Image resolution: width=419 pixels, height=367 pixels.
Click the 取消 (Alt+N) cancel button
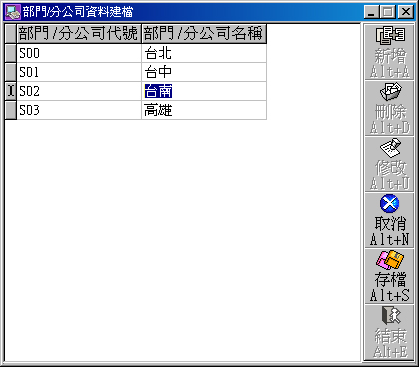point(389,220)
